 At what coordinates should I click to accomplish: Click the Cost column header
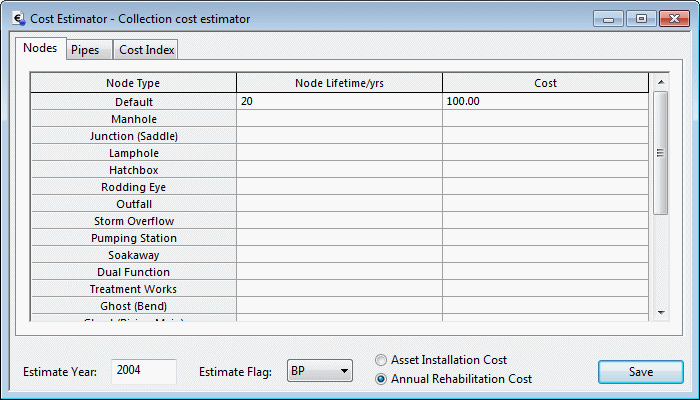click(x=545, y=83)
